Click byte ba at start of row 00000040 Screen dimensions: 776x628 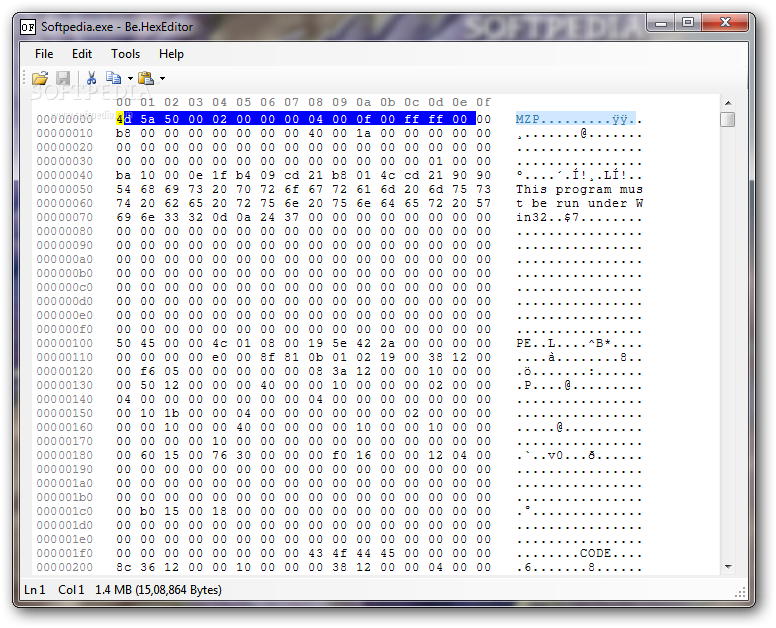[124, 175]
